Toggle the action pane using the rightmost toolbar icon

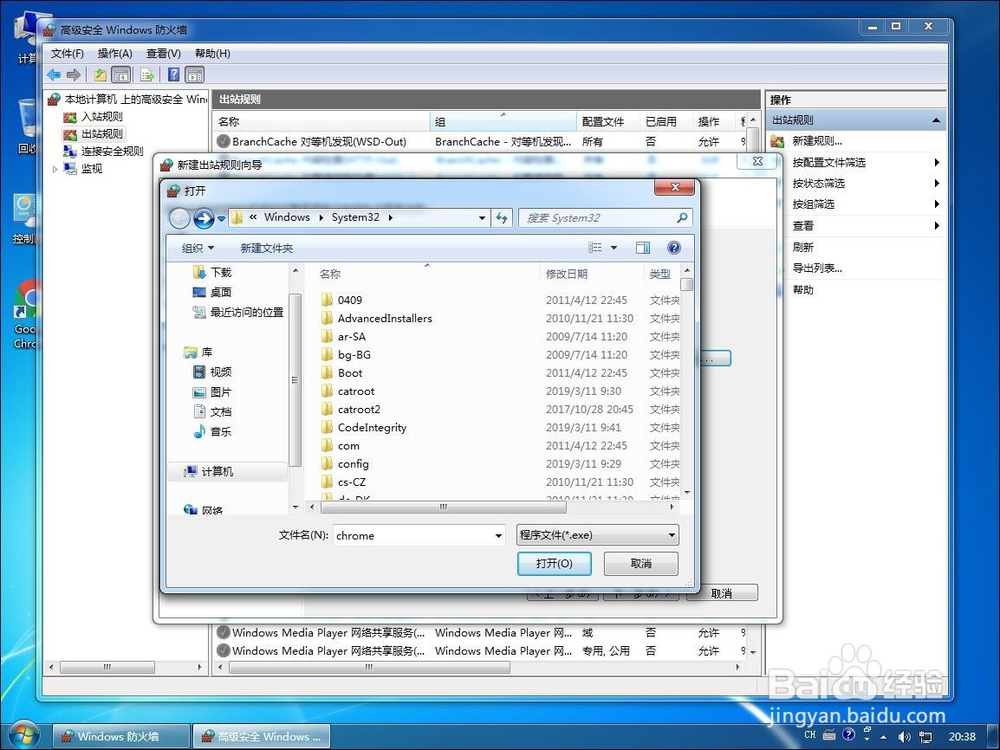(x=195, y=74)
